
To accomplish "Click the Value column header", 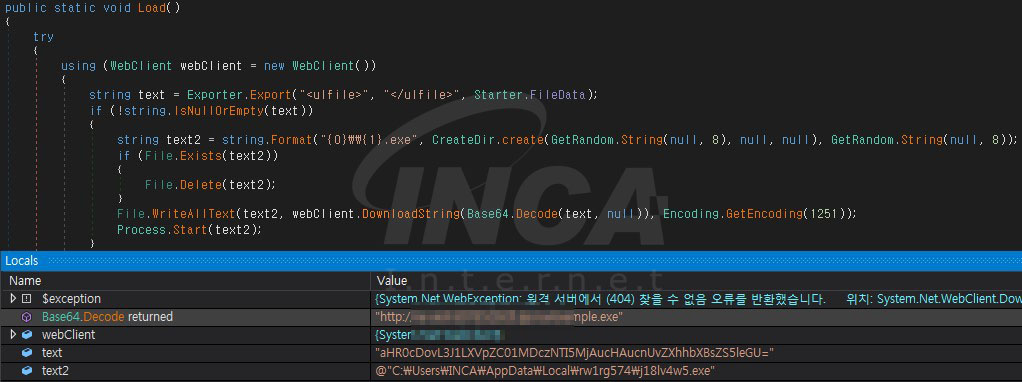I will (x=392, y=281).
